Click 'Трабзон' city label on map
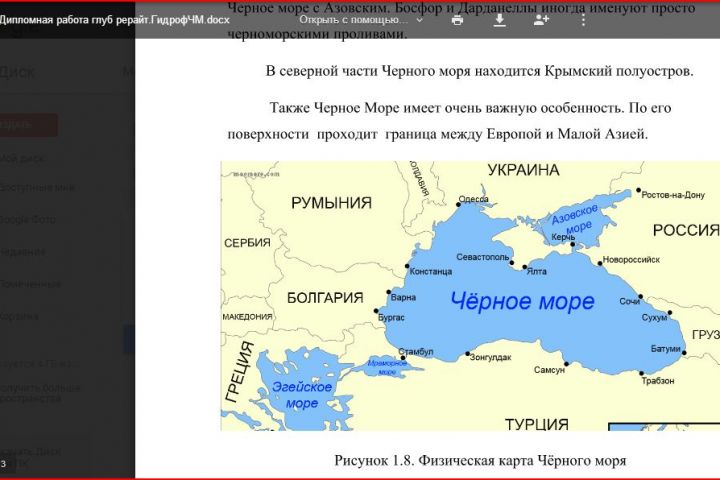The image size is (720, 480). [x=658, y=381]
